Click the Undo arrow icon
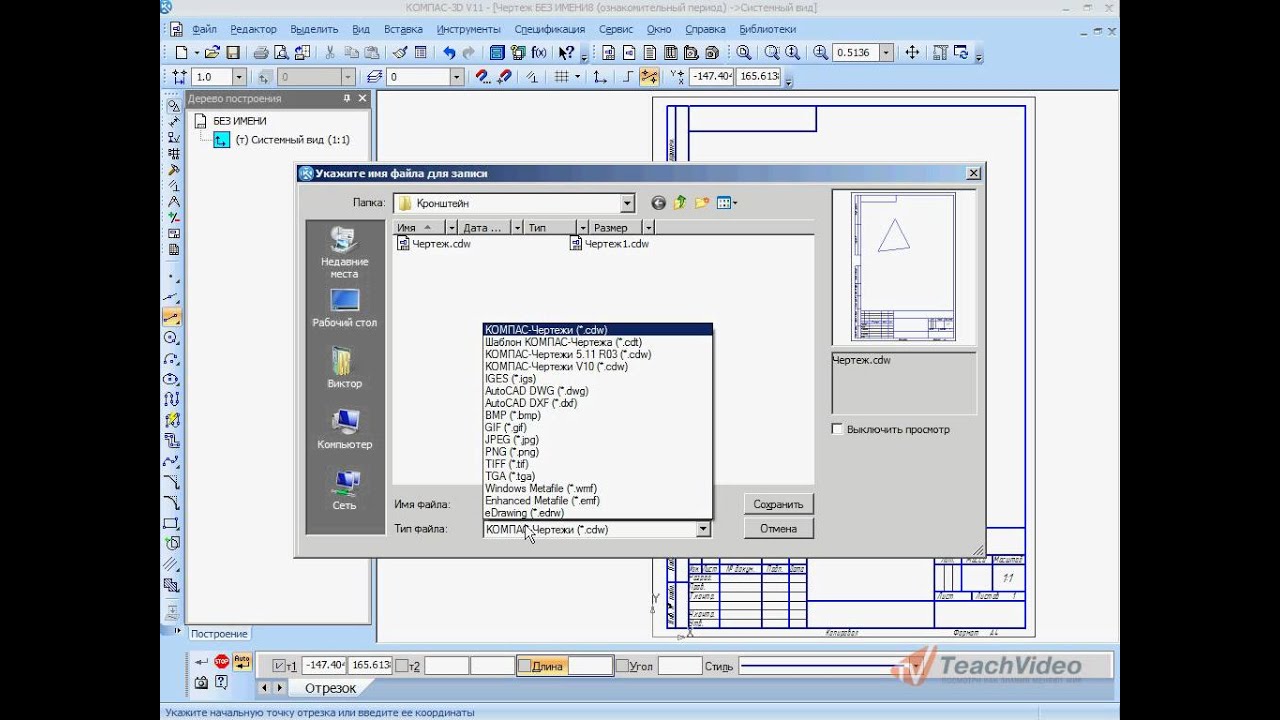 tap(449, 53)
